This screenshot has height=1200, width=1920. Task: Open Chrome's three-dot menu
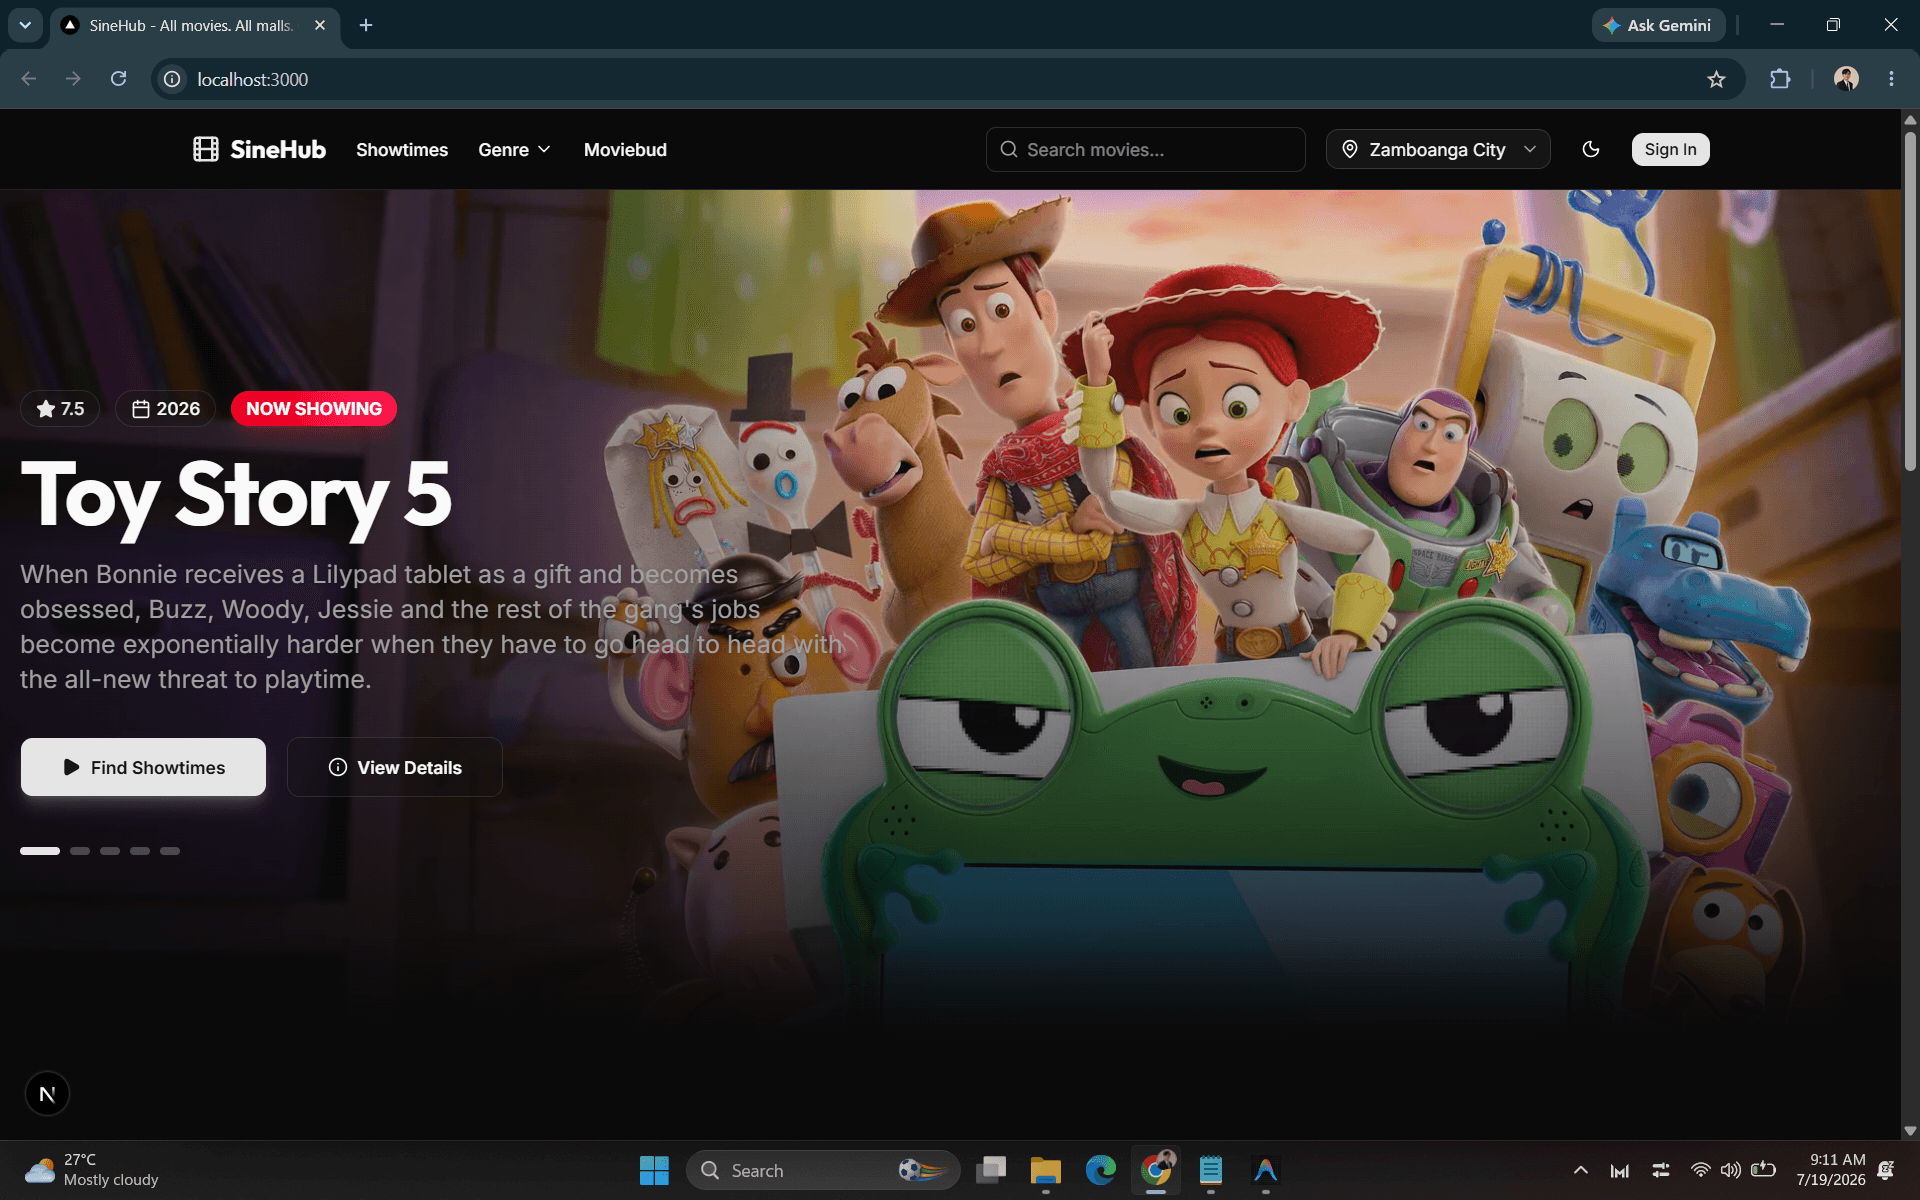(1891, 79)
